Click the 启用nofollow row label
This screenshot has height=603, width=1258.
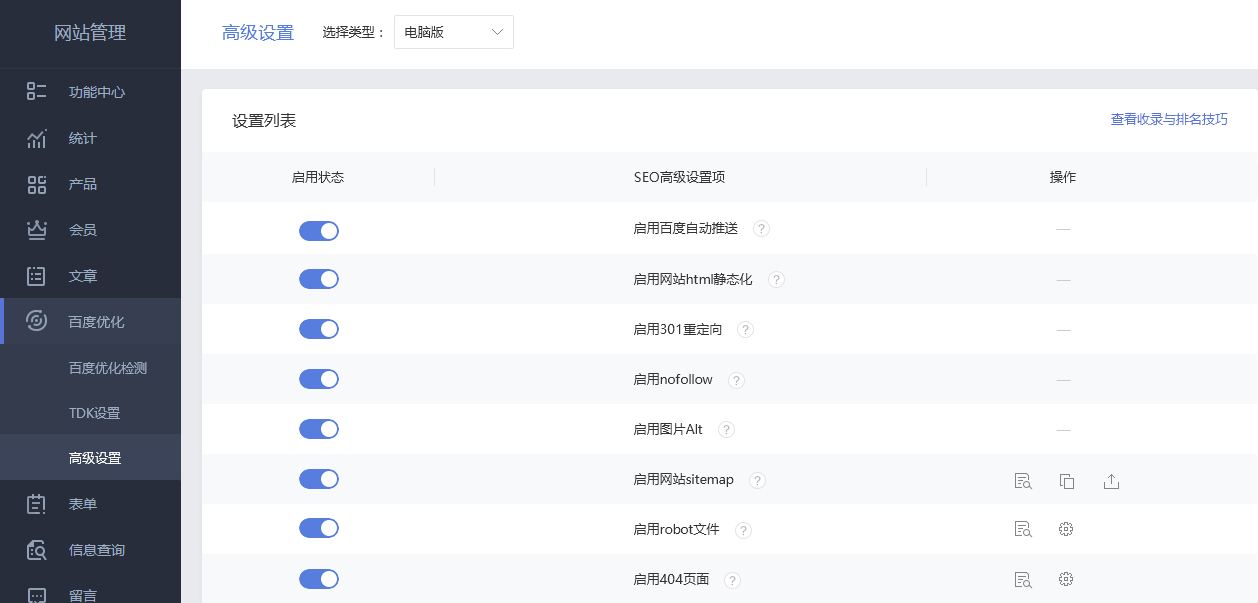coord(673,380)
